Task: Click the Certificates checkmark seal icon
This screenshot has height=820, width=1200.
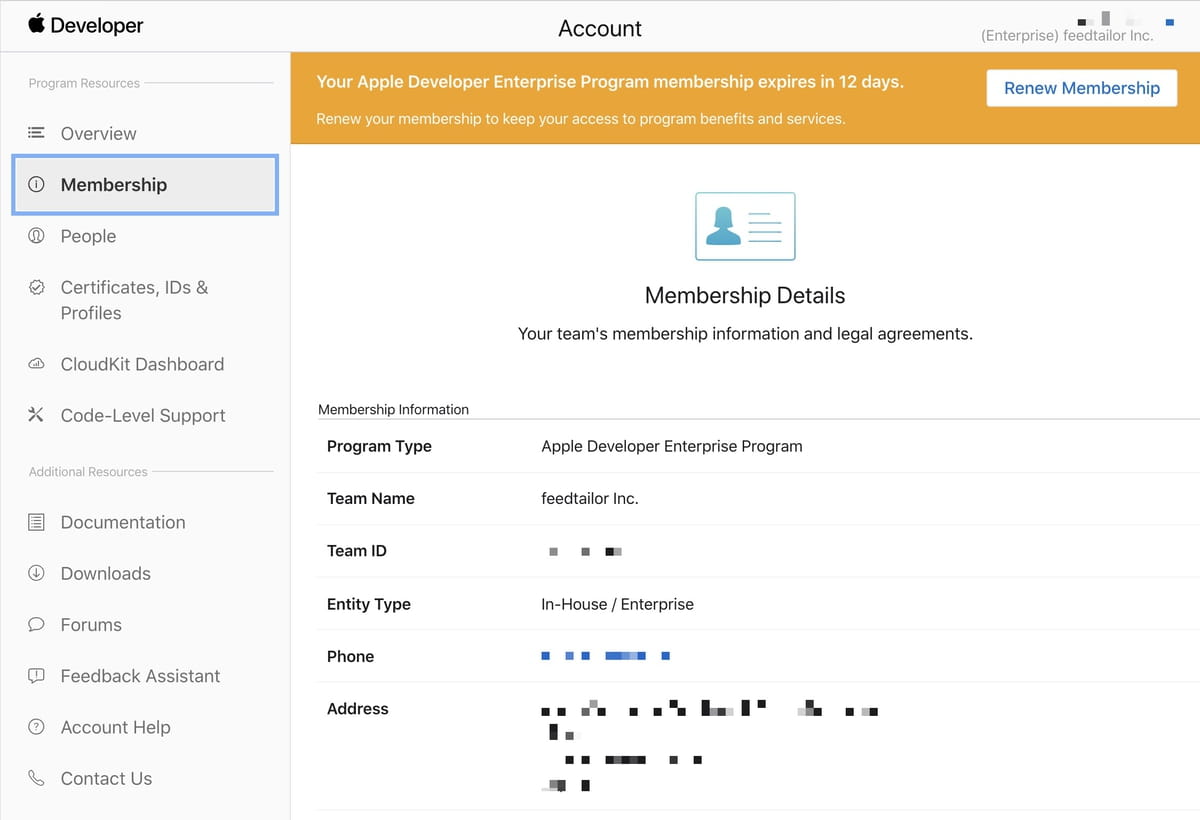Action: [36, 287]
